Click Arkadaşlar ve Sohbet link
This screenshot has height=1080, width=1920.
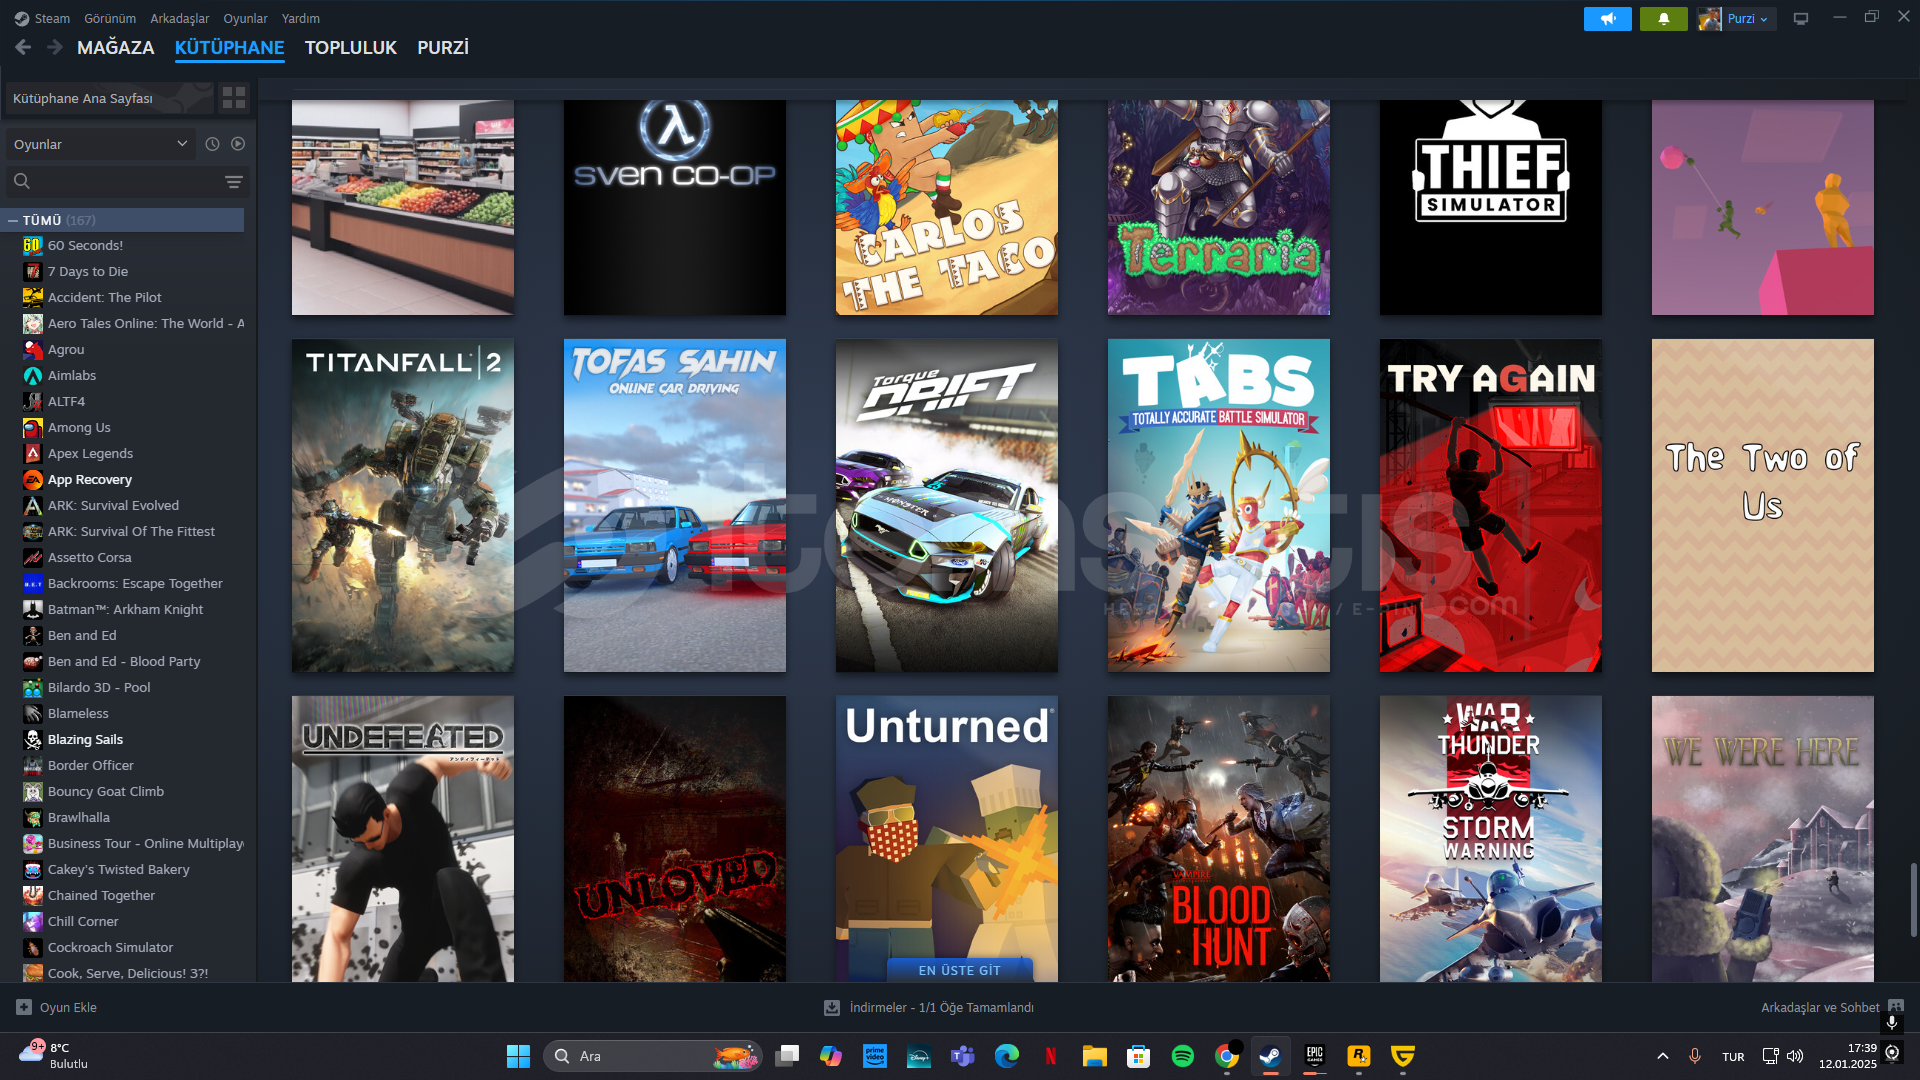[1820, 1007]
